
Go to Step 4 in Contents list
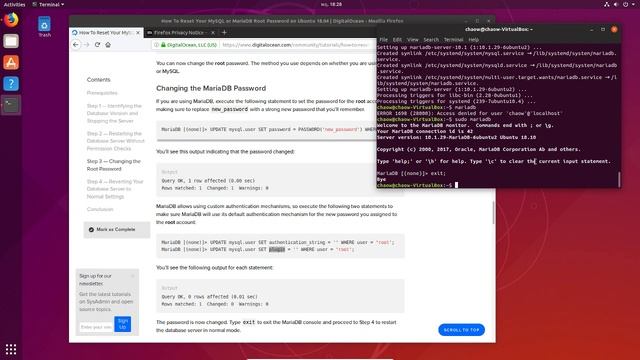click(115, 189)
